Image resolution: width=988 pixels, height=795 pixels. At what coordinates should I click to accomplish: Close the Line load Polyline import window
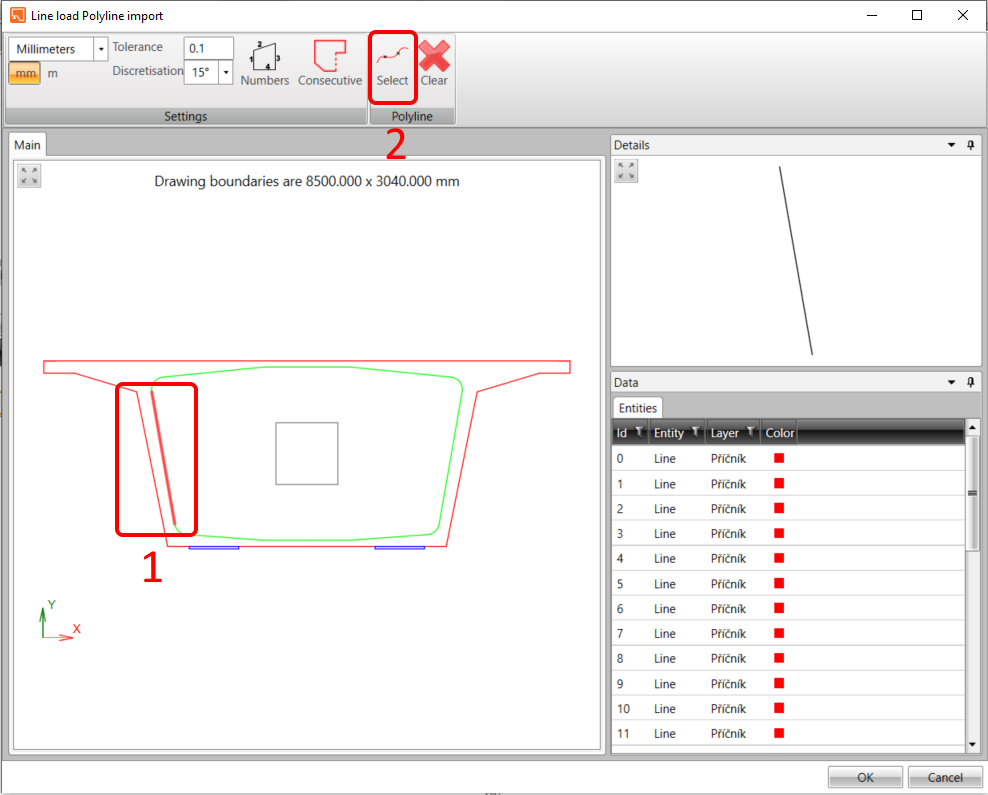tap(962, 15)
